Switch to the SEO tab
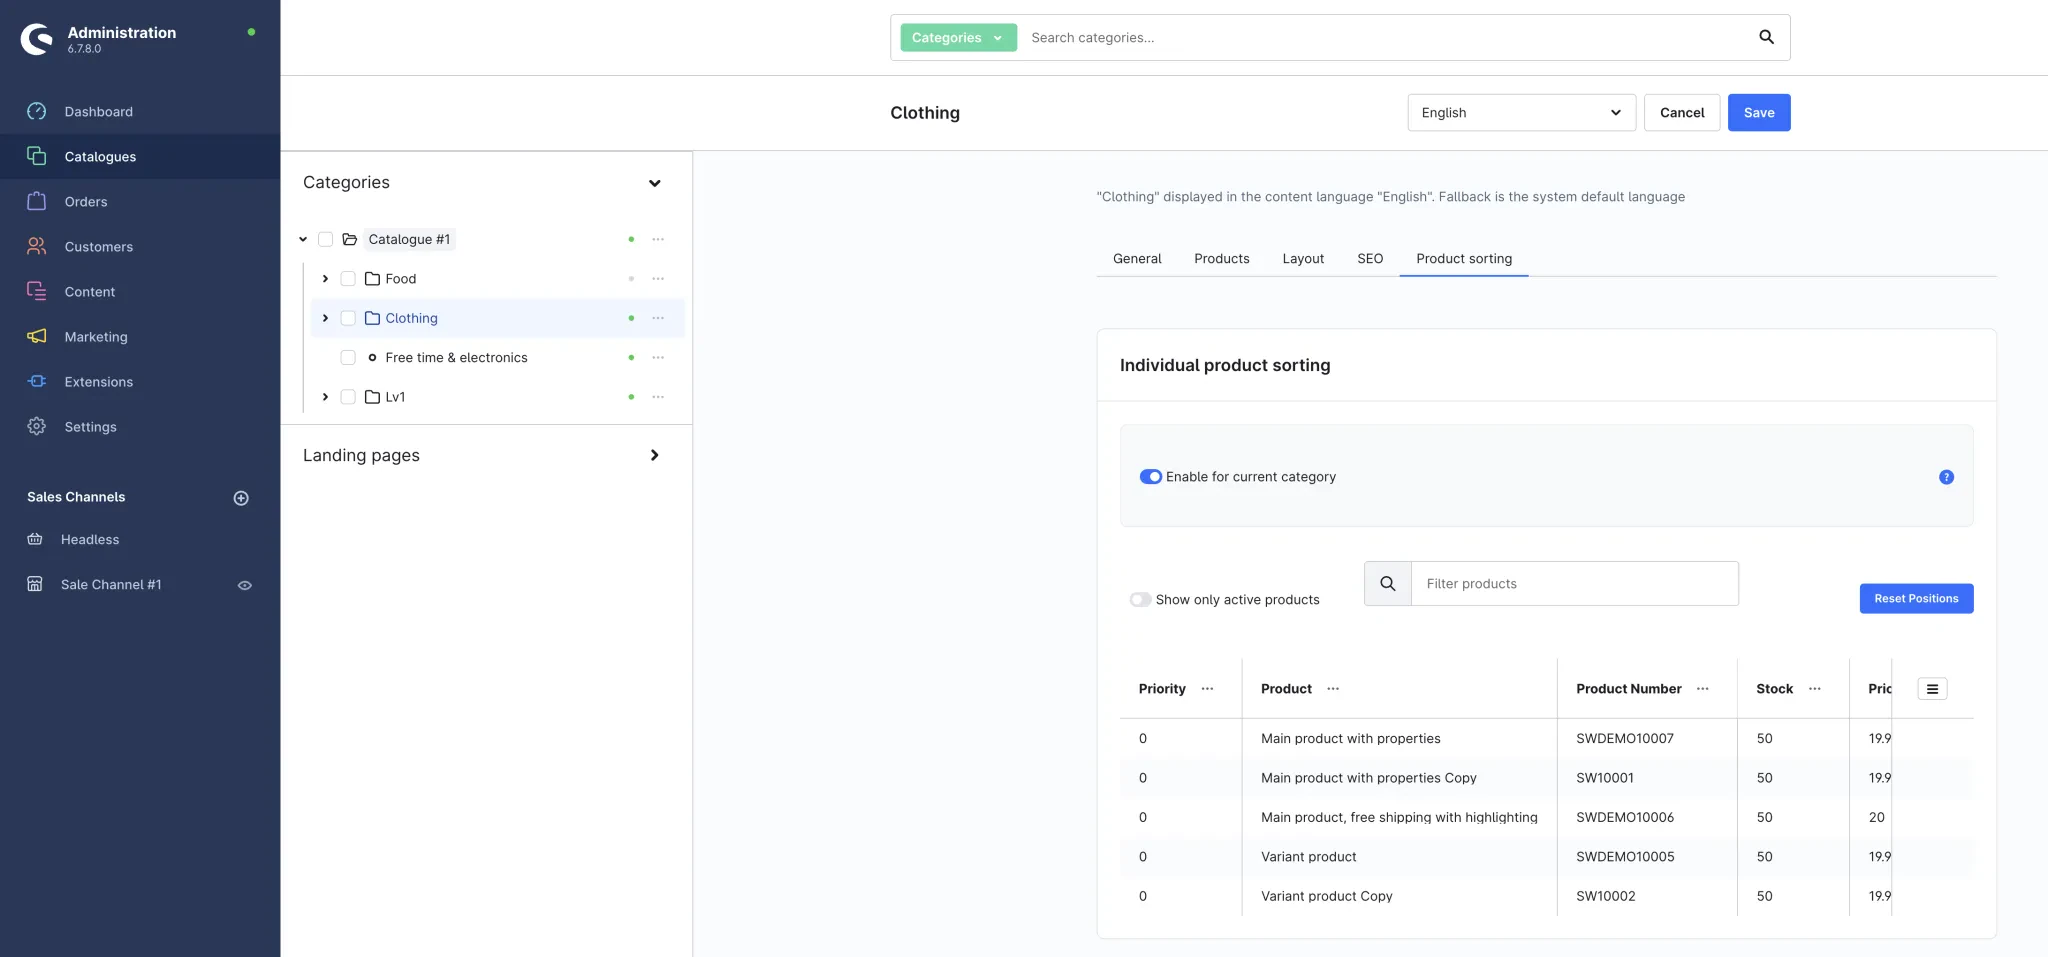The height and width of the screenshot is (957, 2048). 1369,259
